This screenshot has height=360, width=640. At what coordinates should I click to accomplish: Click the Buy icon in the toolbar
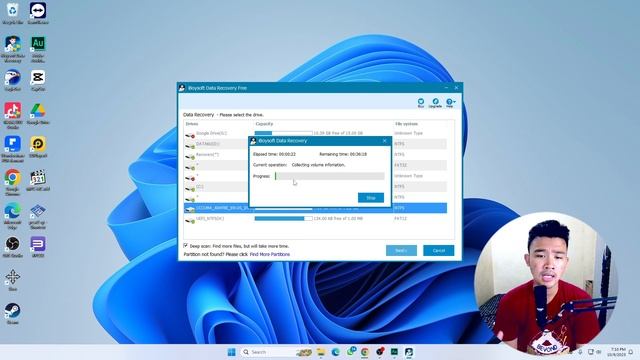[x=421, y=103]
